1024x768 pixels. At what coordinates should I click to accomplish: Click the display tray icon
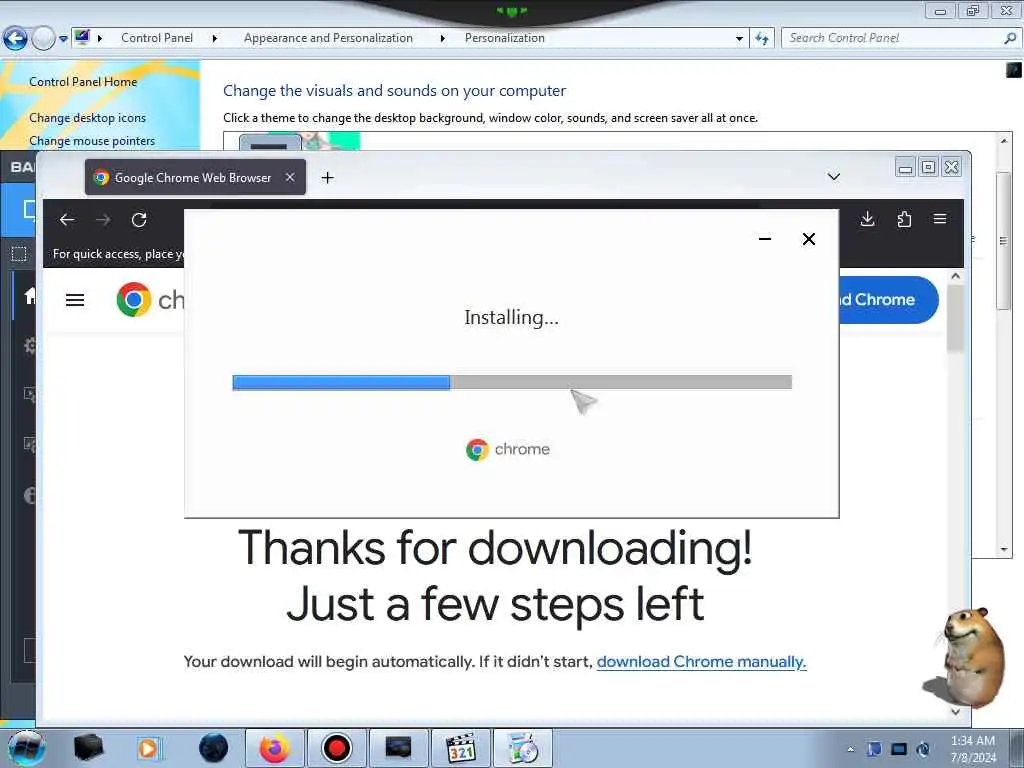point(899,749)
